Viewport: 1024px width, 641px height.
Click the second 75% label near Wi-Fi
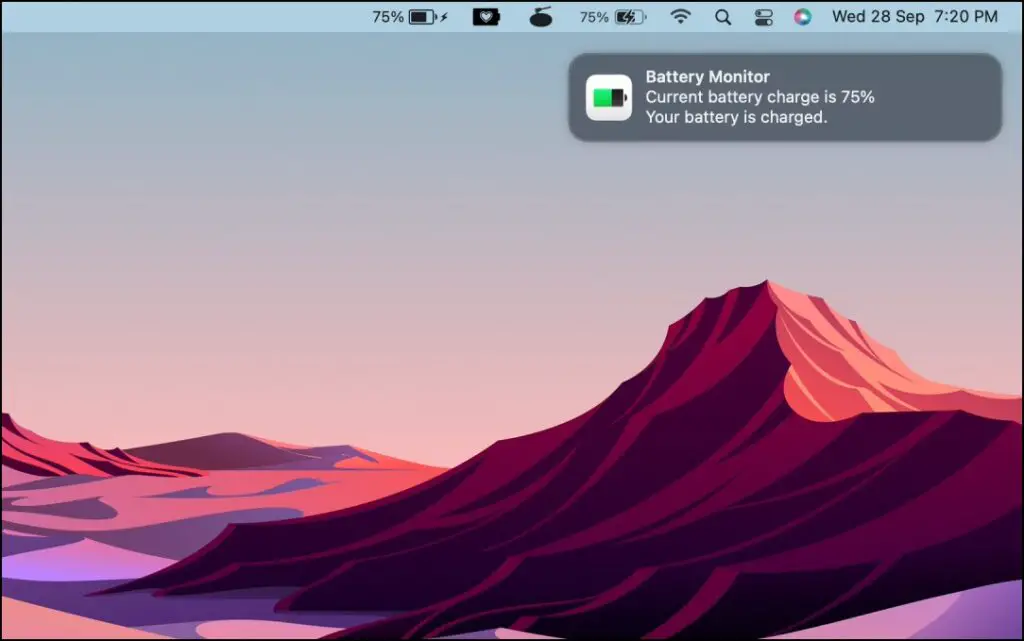(x=594, y=17)
